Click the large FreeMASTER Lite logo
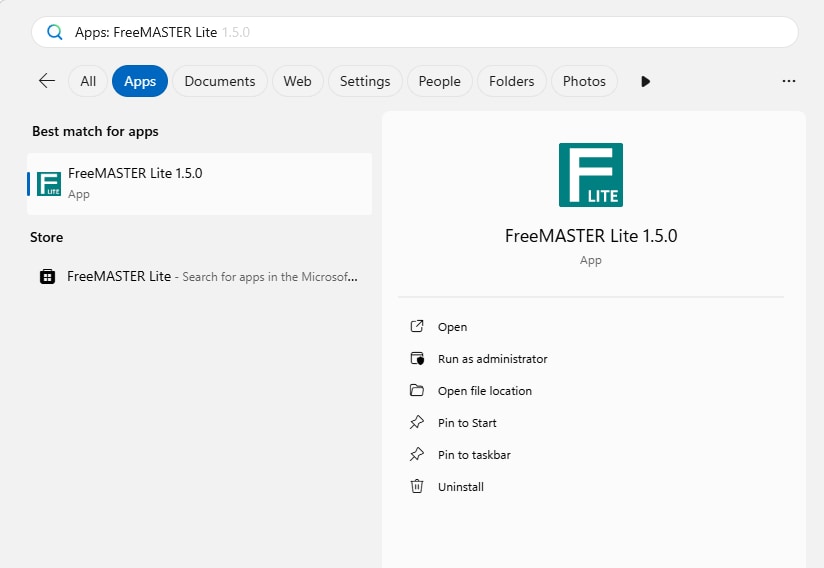 [x=591, y=175]
